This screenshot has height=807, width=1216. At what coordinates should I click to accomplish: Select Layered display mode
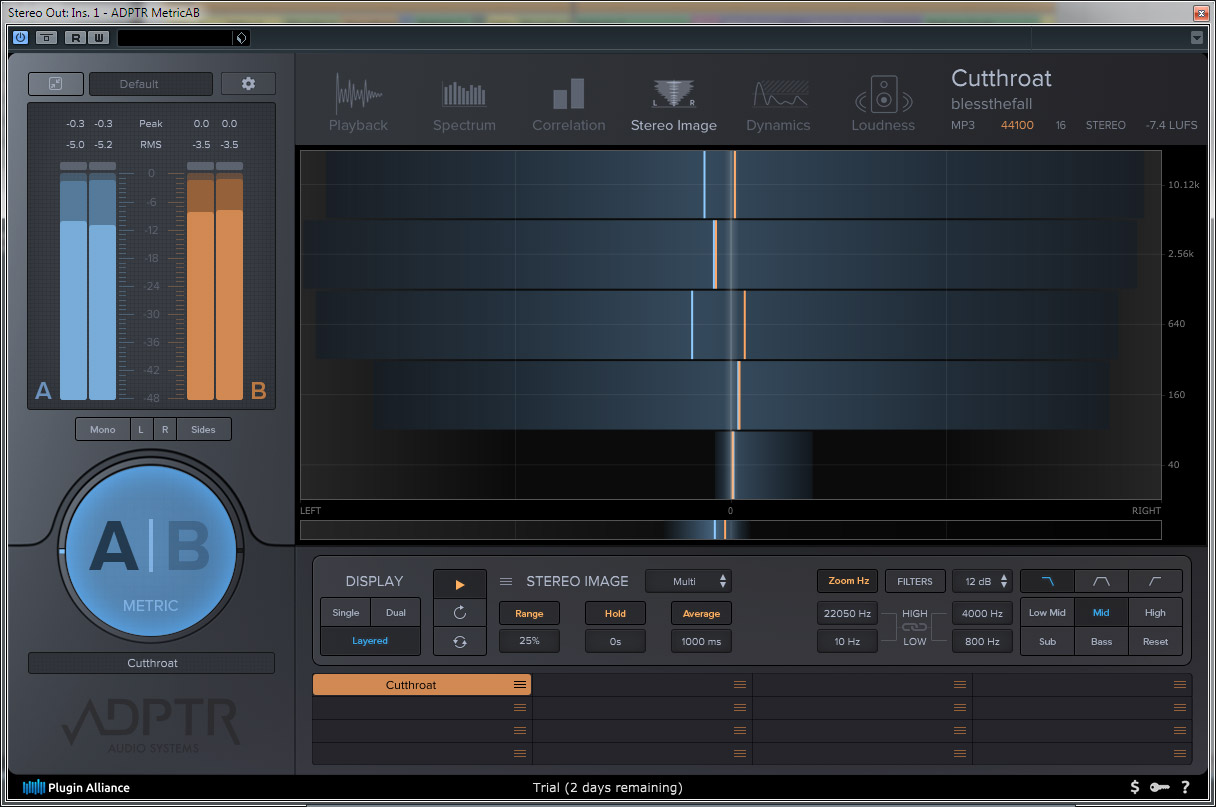point(370,641)
